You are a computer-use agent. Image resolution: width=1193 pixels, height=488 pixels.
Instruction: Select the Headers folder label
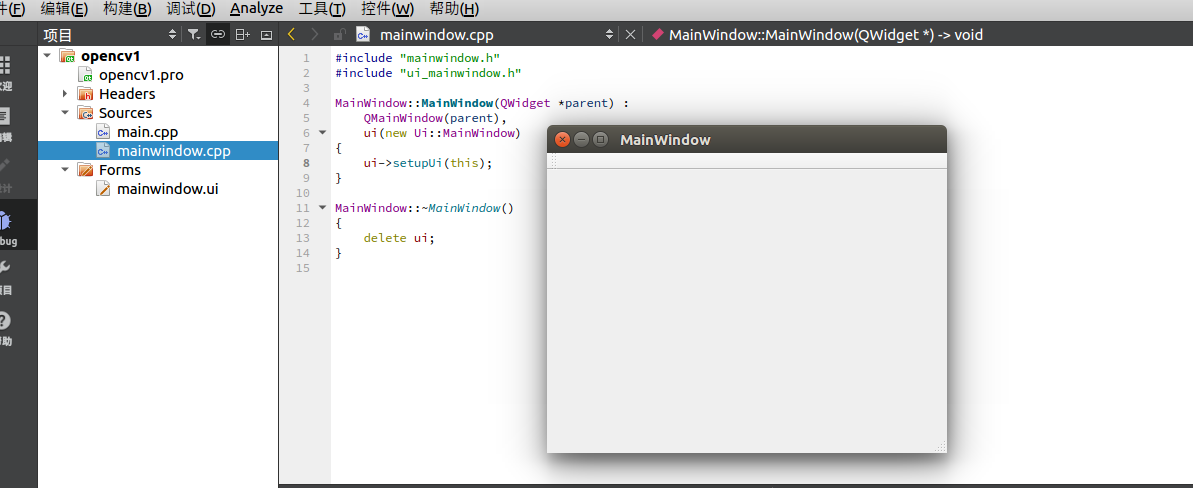click(127, 94)
